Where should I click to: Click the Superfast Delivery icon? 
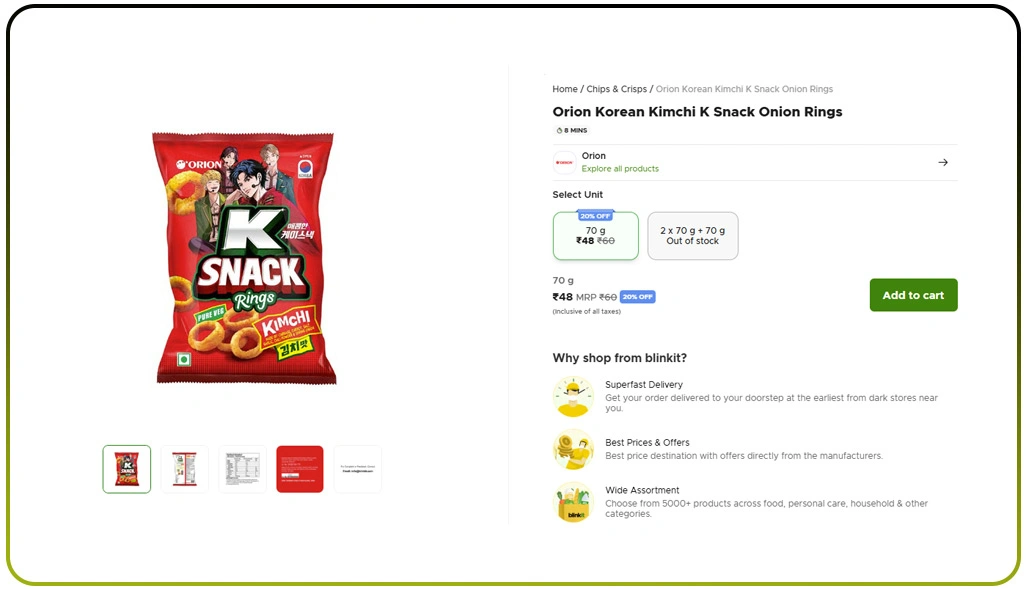click(x=573, y=397)
